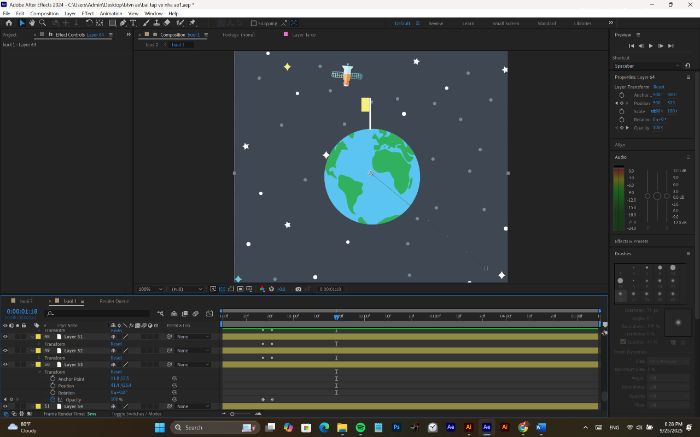
Task: Open the Animation menu
Action: coord(111,13)
